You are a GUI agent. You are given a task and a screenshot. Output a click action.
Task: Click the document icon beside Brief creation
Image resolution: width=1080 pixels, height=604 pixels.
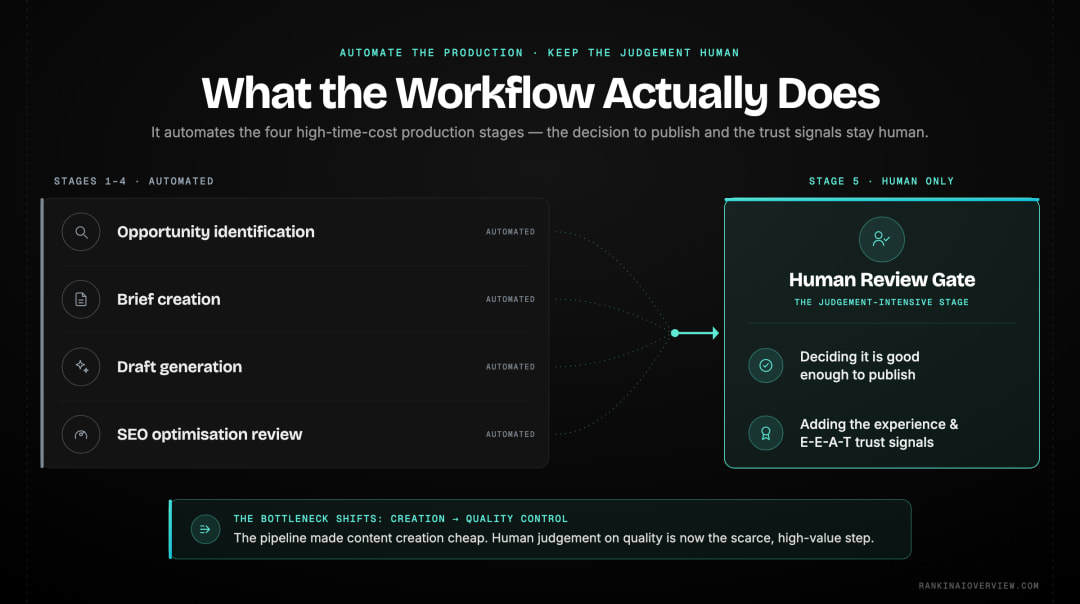click(x=81, y=300)
